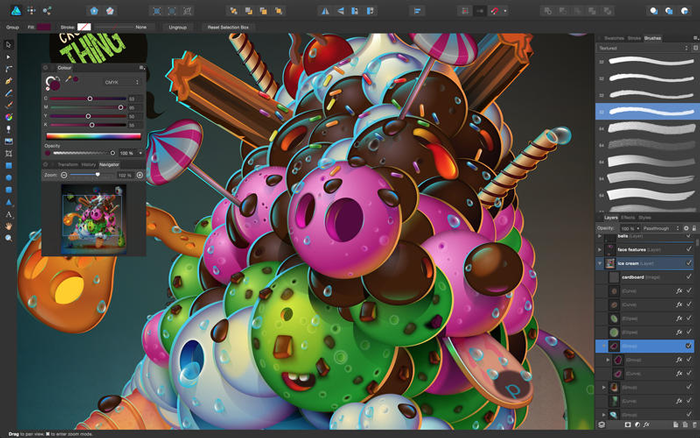Hide first Curve layer under cardboard

pos(689,291)
